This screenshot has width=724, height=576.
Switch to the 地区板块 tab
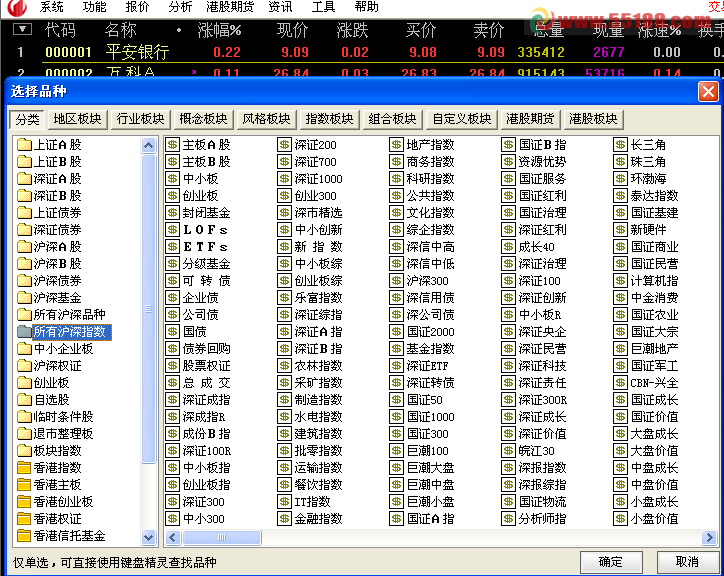tap(77, 119)
